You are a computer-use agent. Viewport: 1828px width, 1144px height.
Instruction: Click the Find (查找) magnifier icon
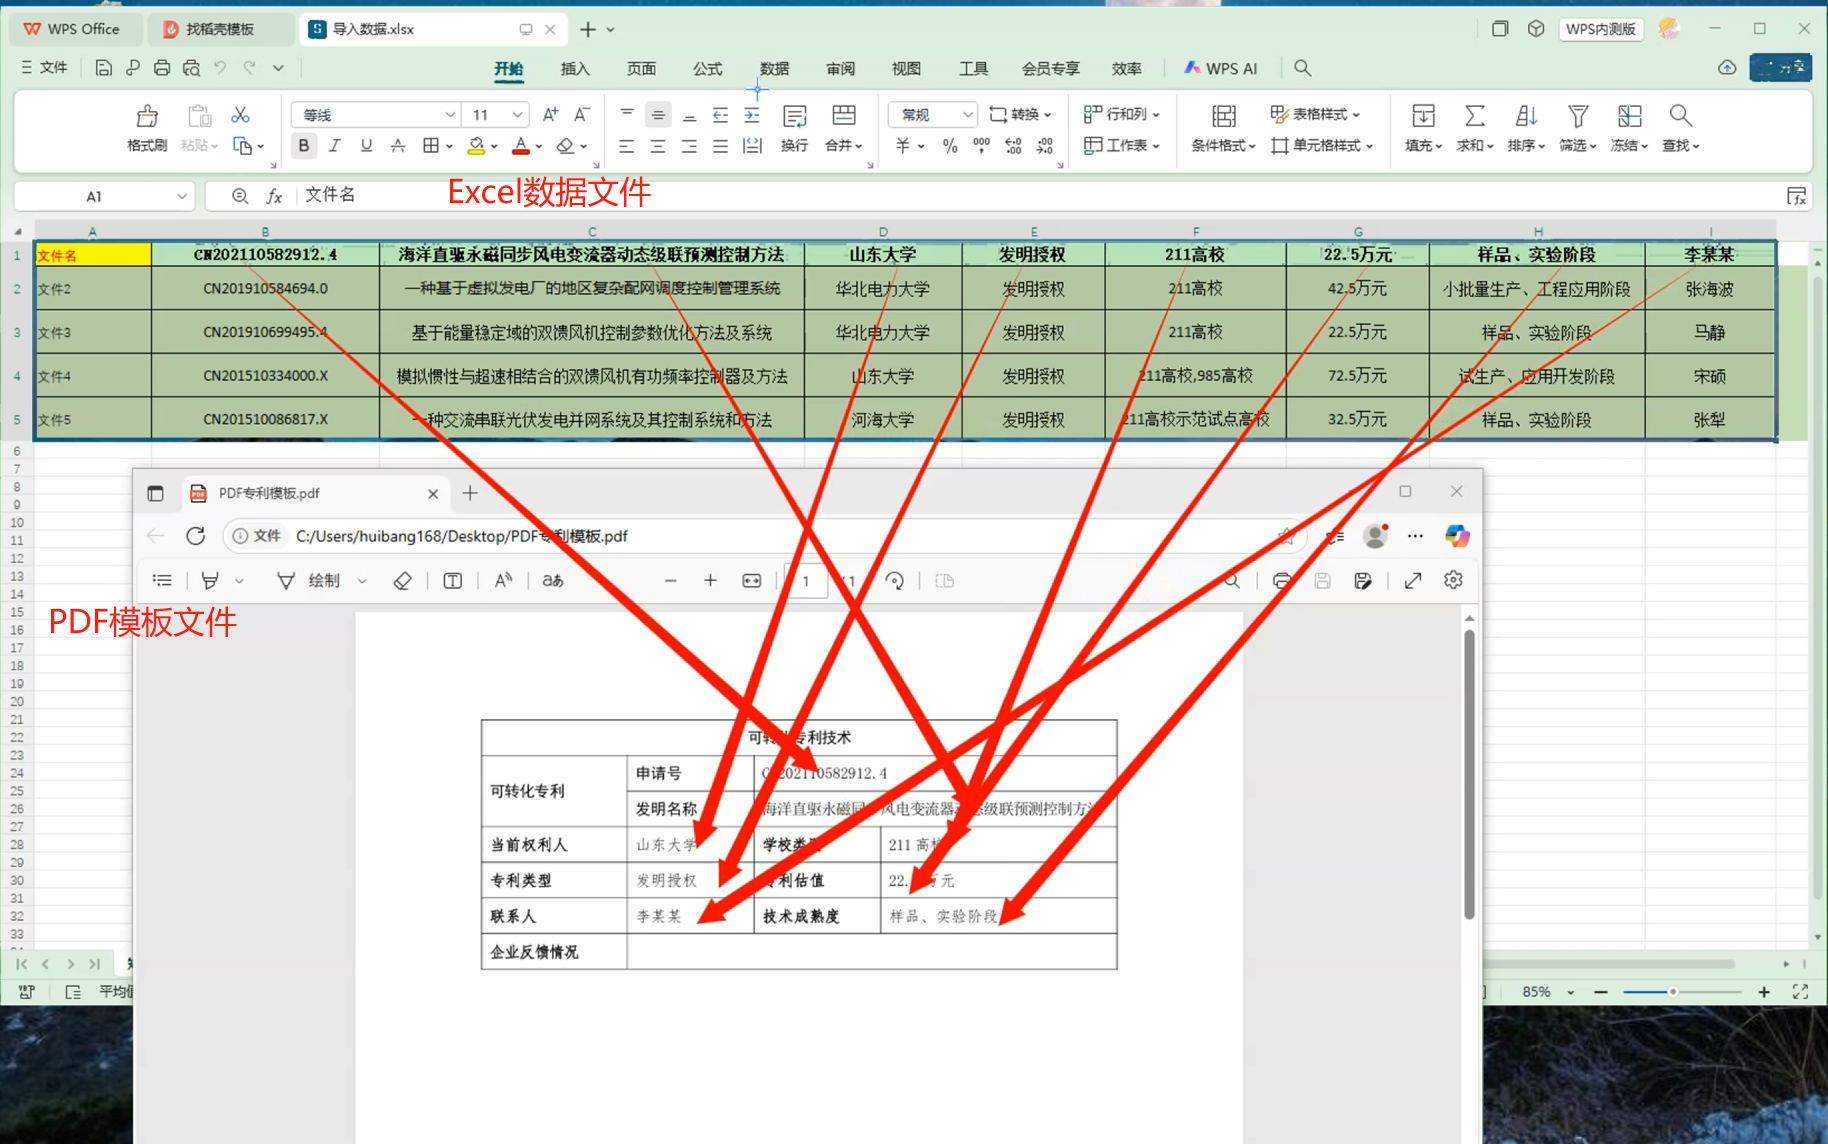coord(1681,116)
